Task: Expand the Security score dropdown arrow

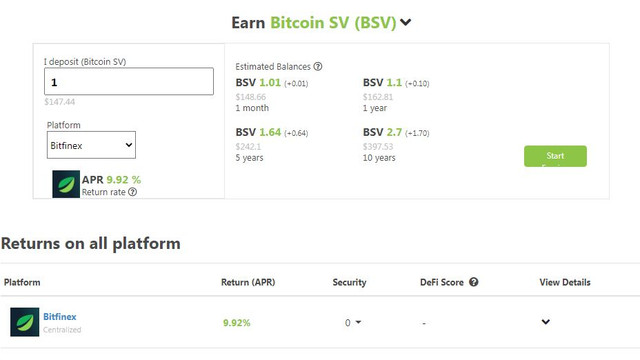Action: [358, 322]
